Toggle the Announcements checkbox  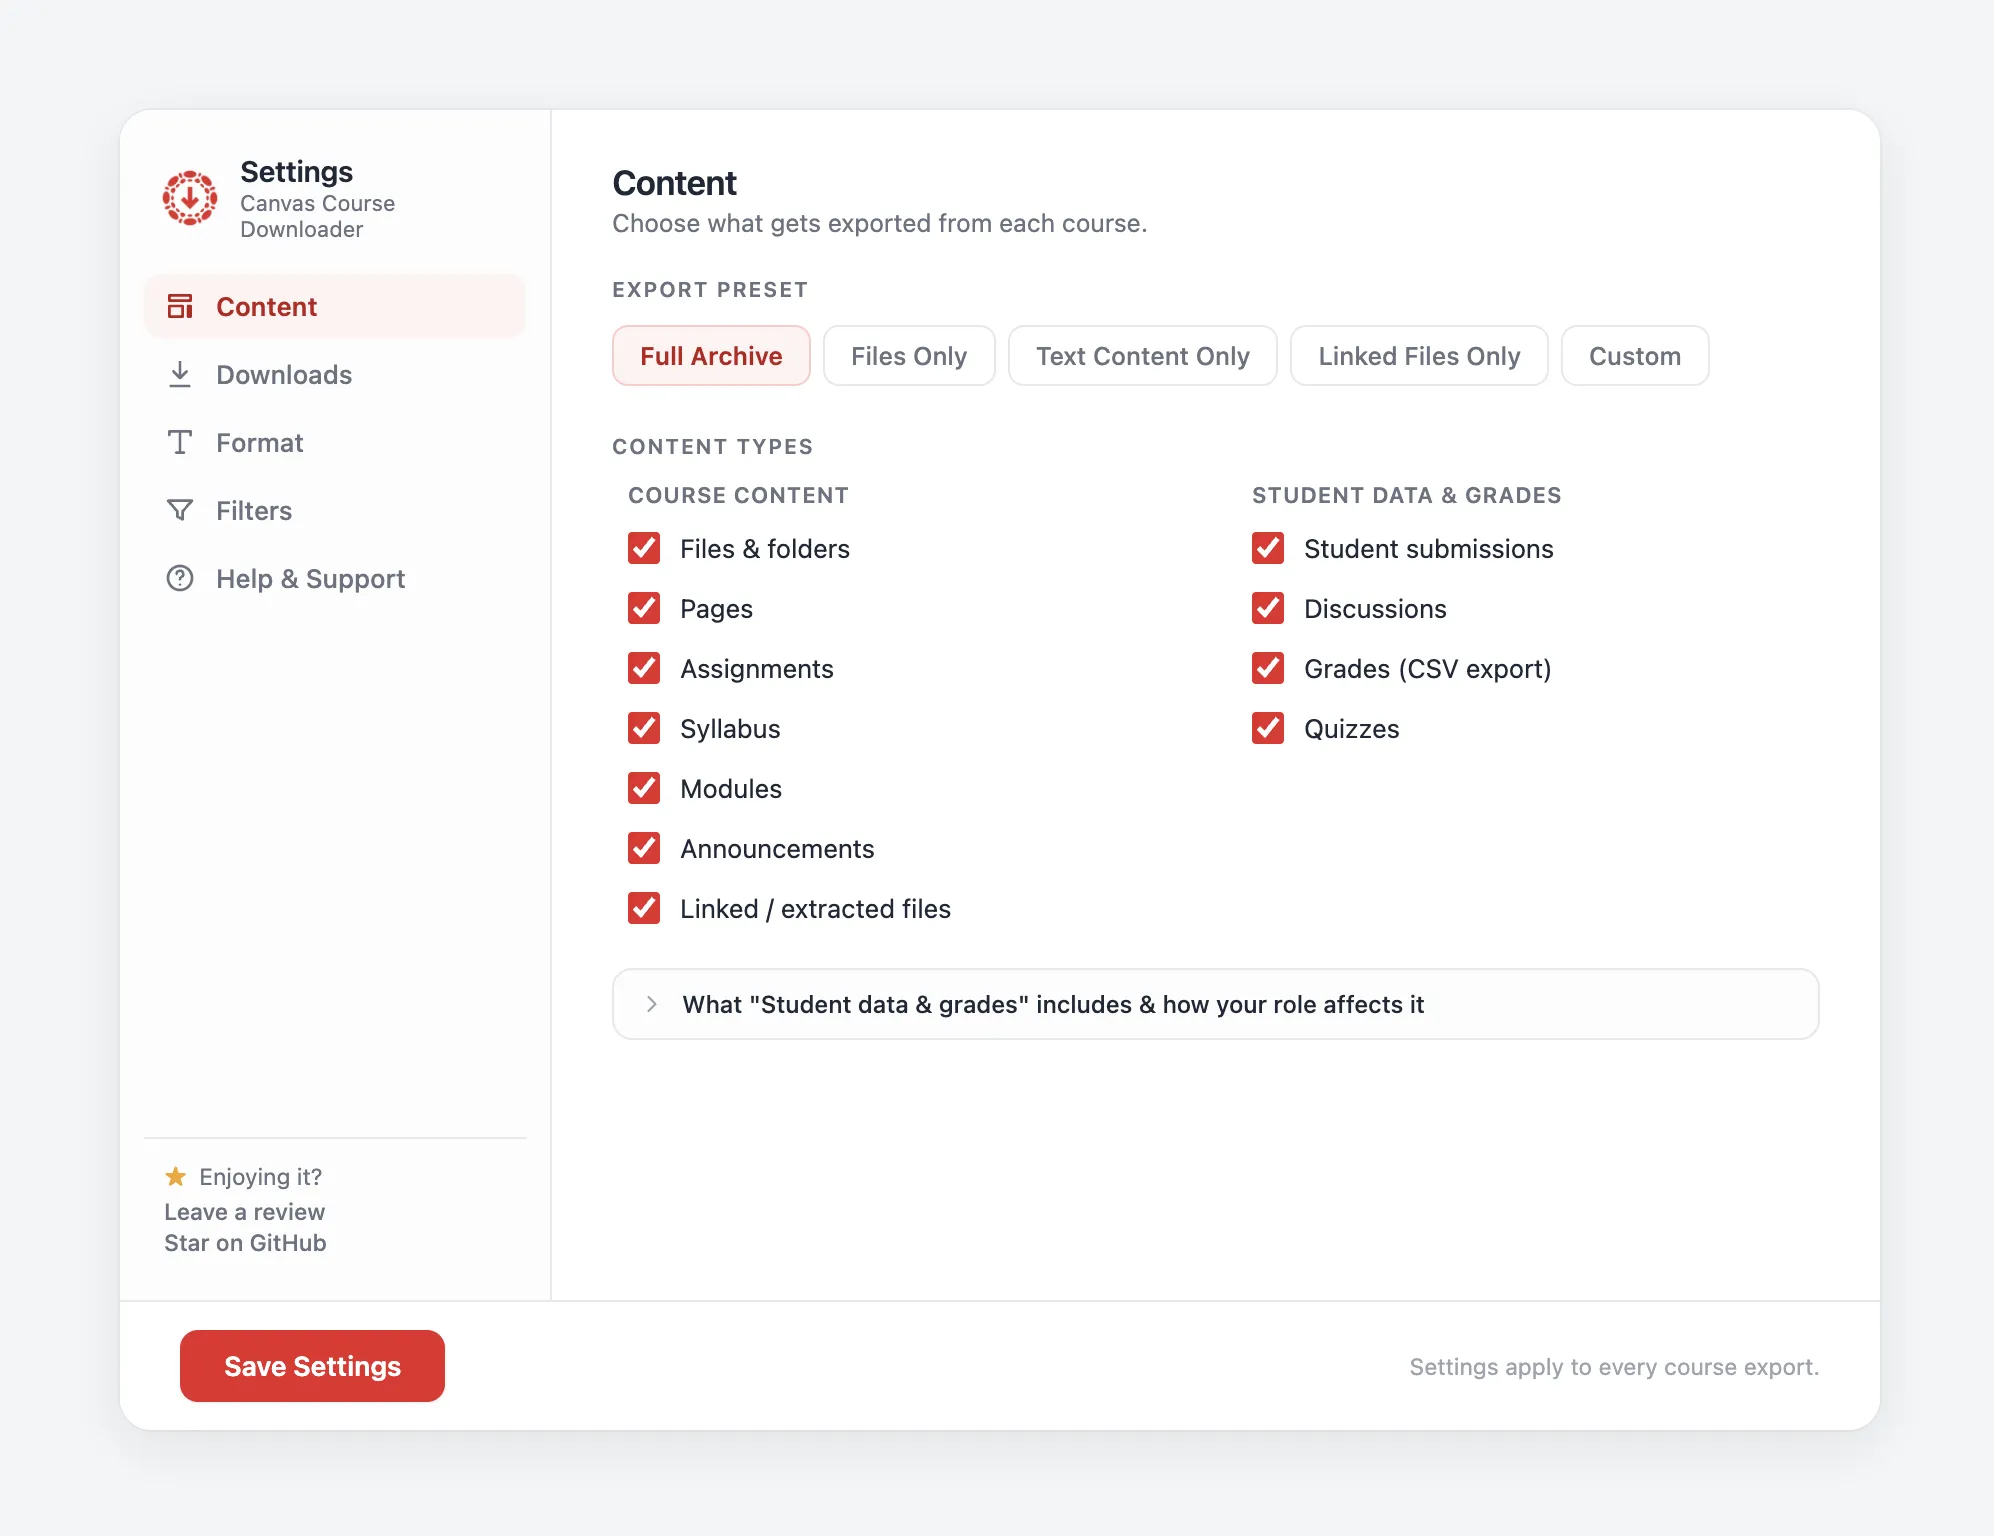click(644, 848)
